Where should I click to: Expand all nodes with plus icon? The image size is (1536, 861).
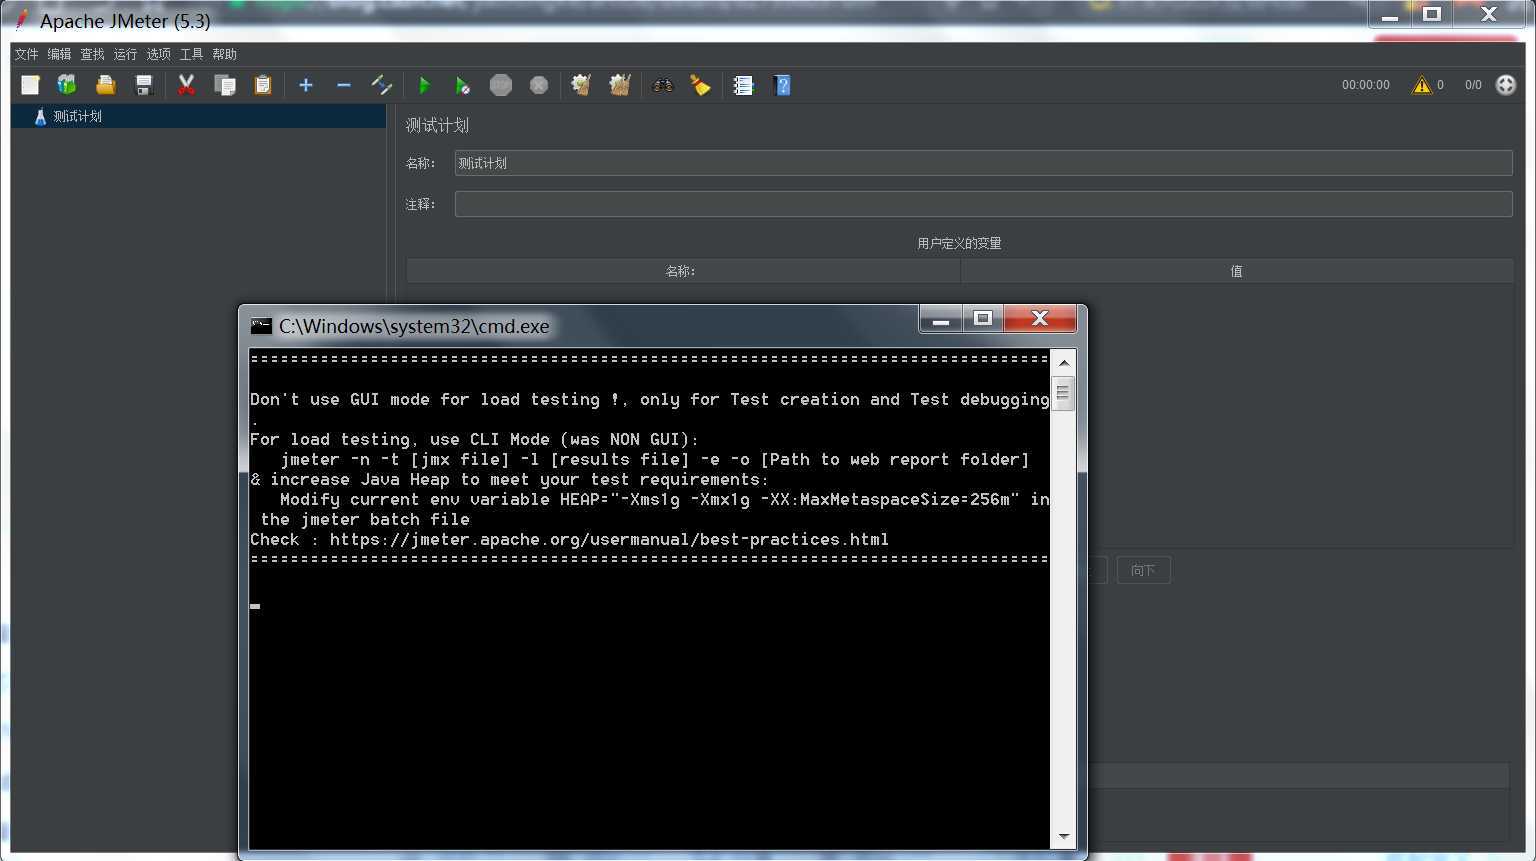(306, 85)
